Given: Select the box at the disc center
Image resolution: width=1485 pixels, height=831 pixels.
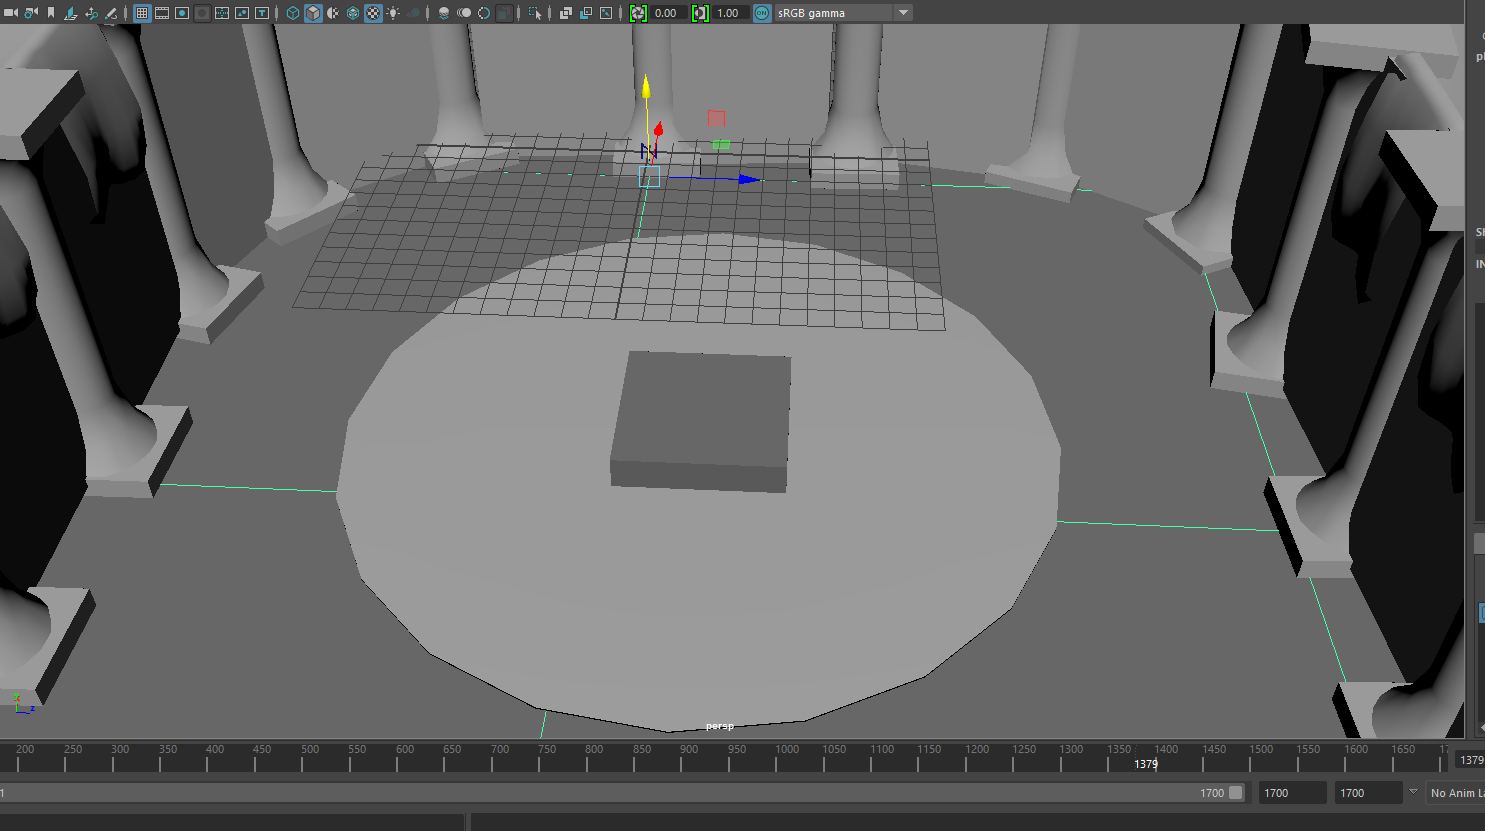Looking at the screenshot, I should coord(701,421).
